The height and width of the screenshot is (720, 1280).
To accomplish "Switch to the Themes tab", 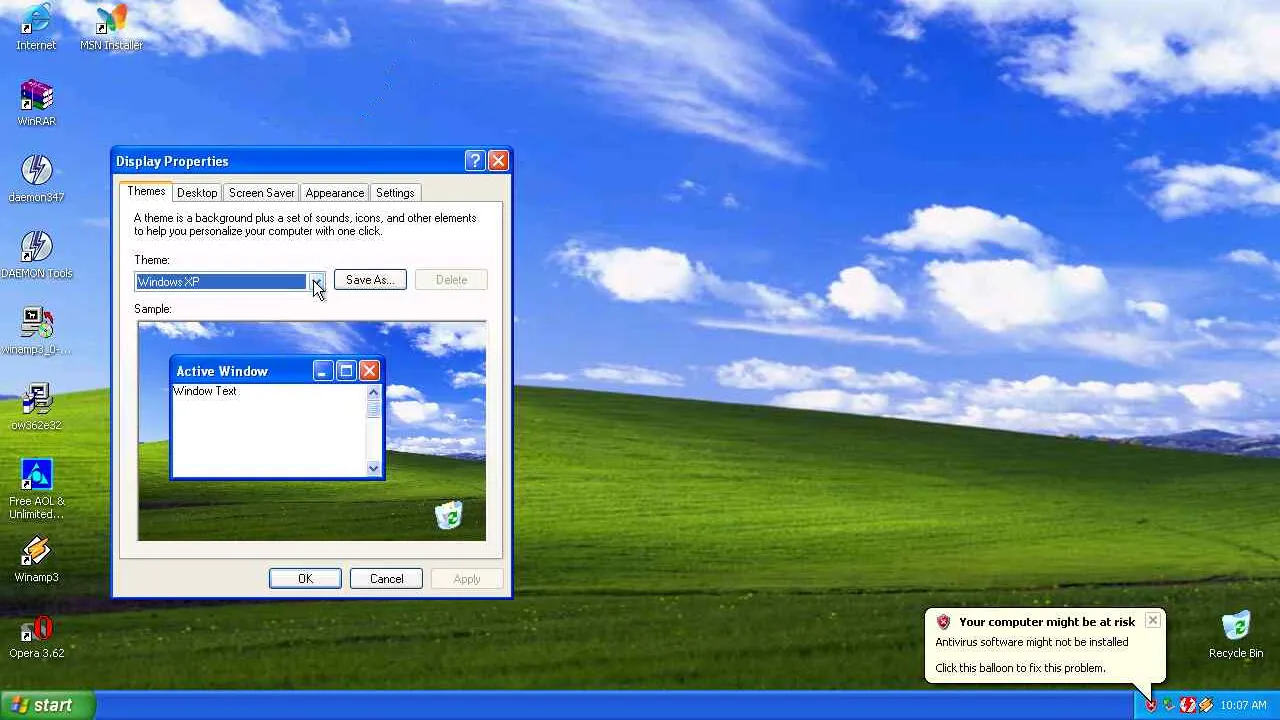I will (146, 192).
